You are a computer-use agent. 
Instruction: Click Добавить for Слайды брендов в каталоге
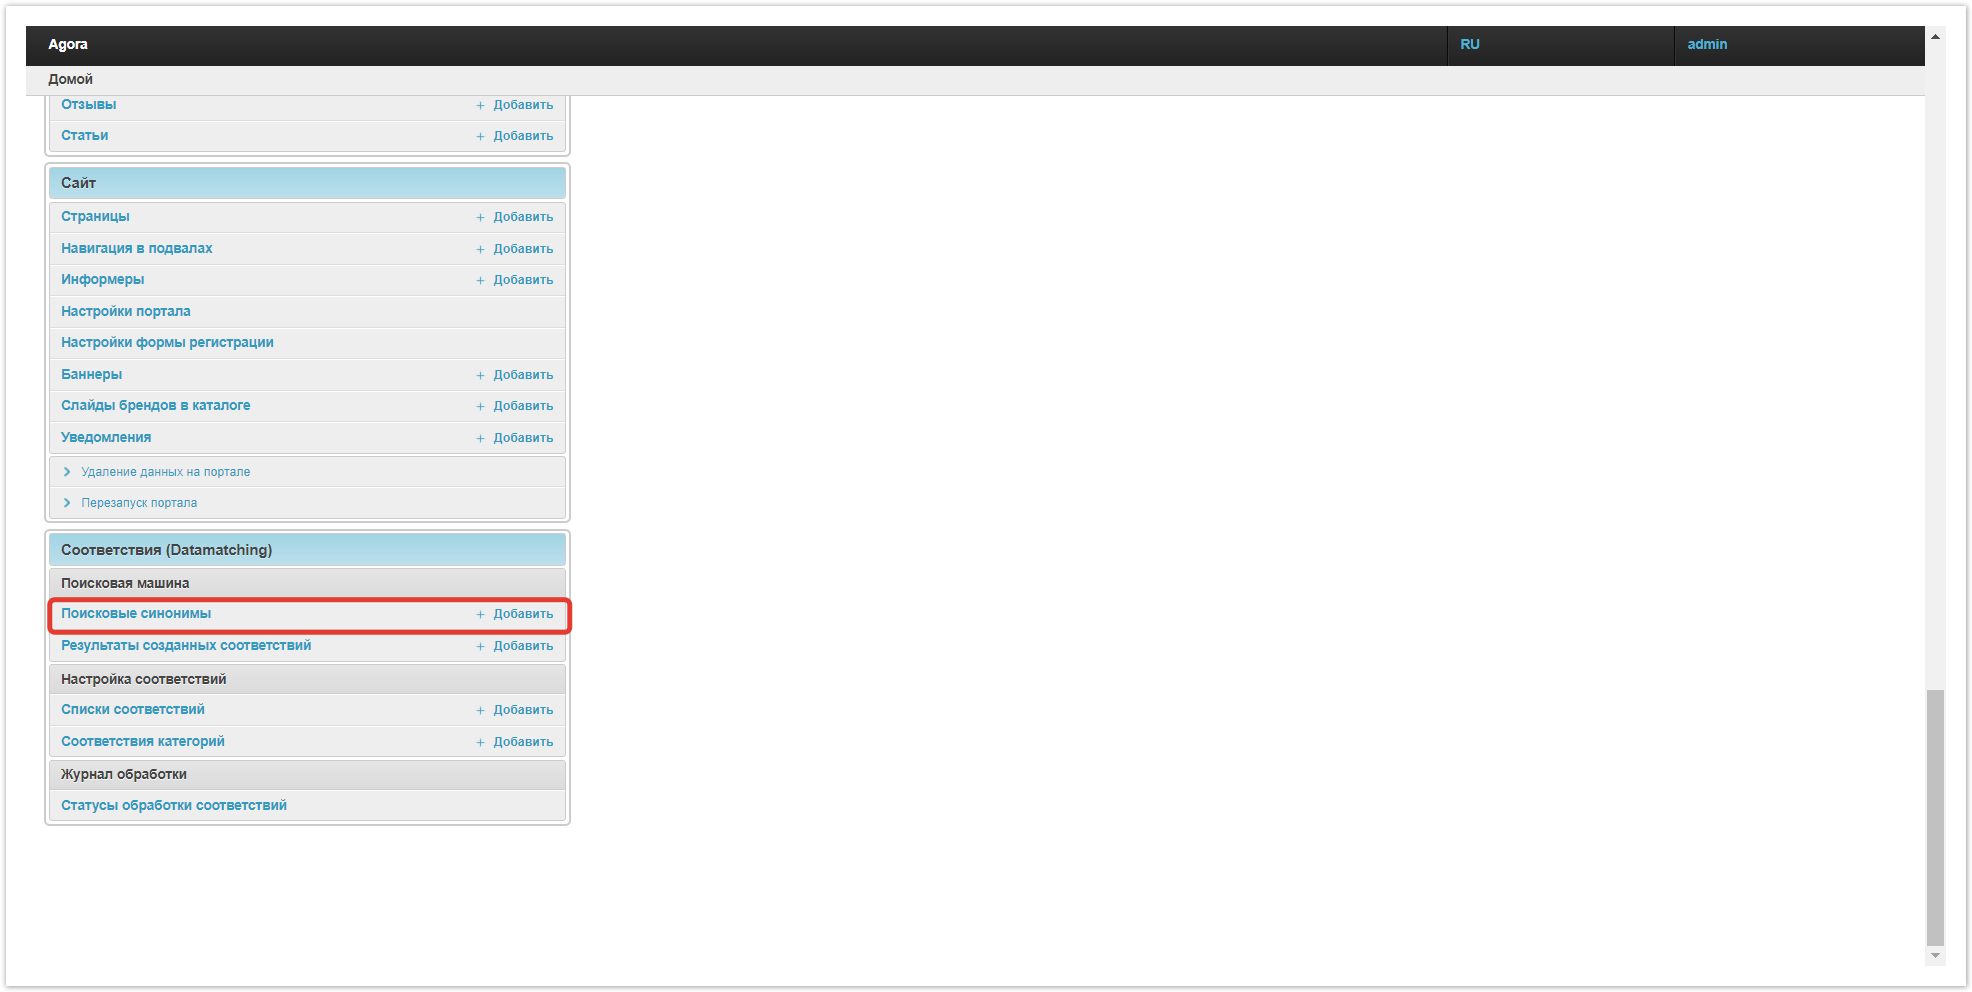[x=522, y=406]
